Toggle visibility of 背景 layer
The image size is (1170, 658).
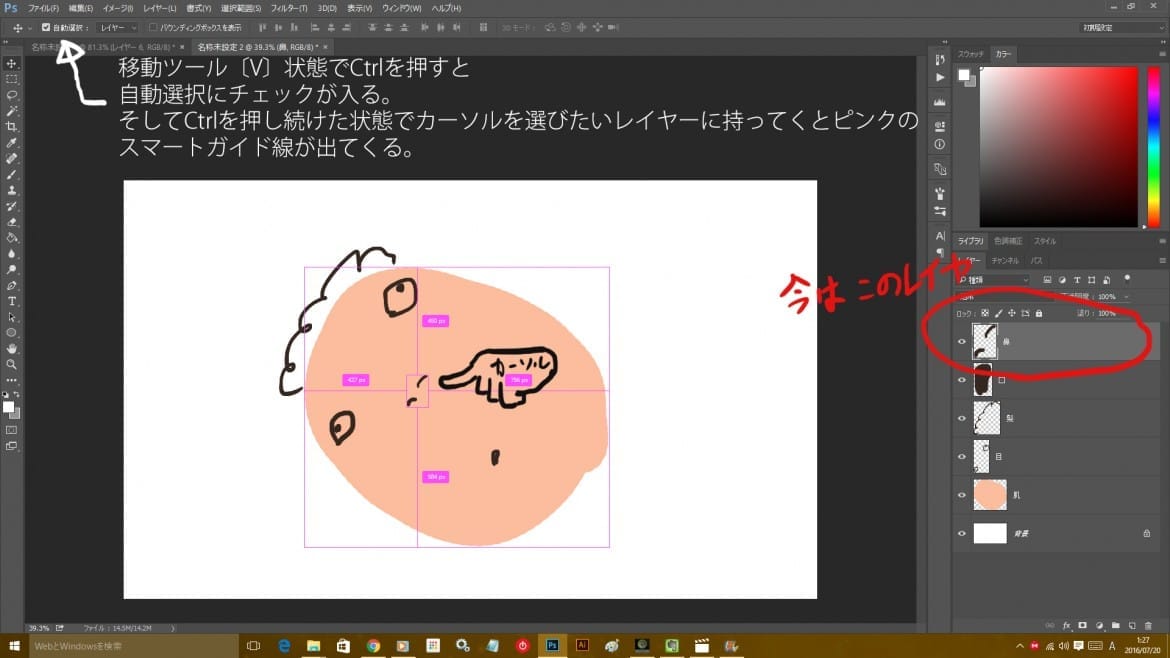(962, 534)
